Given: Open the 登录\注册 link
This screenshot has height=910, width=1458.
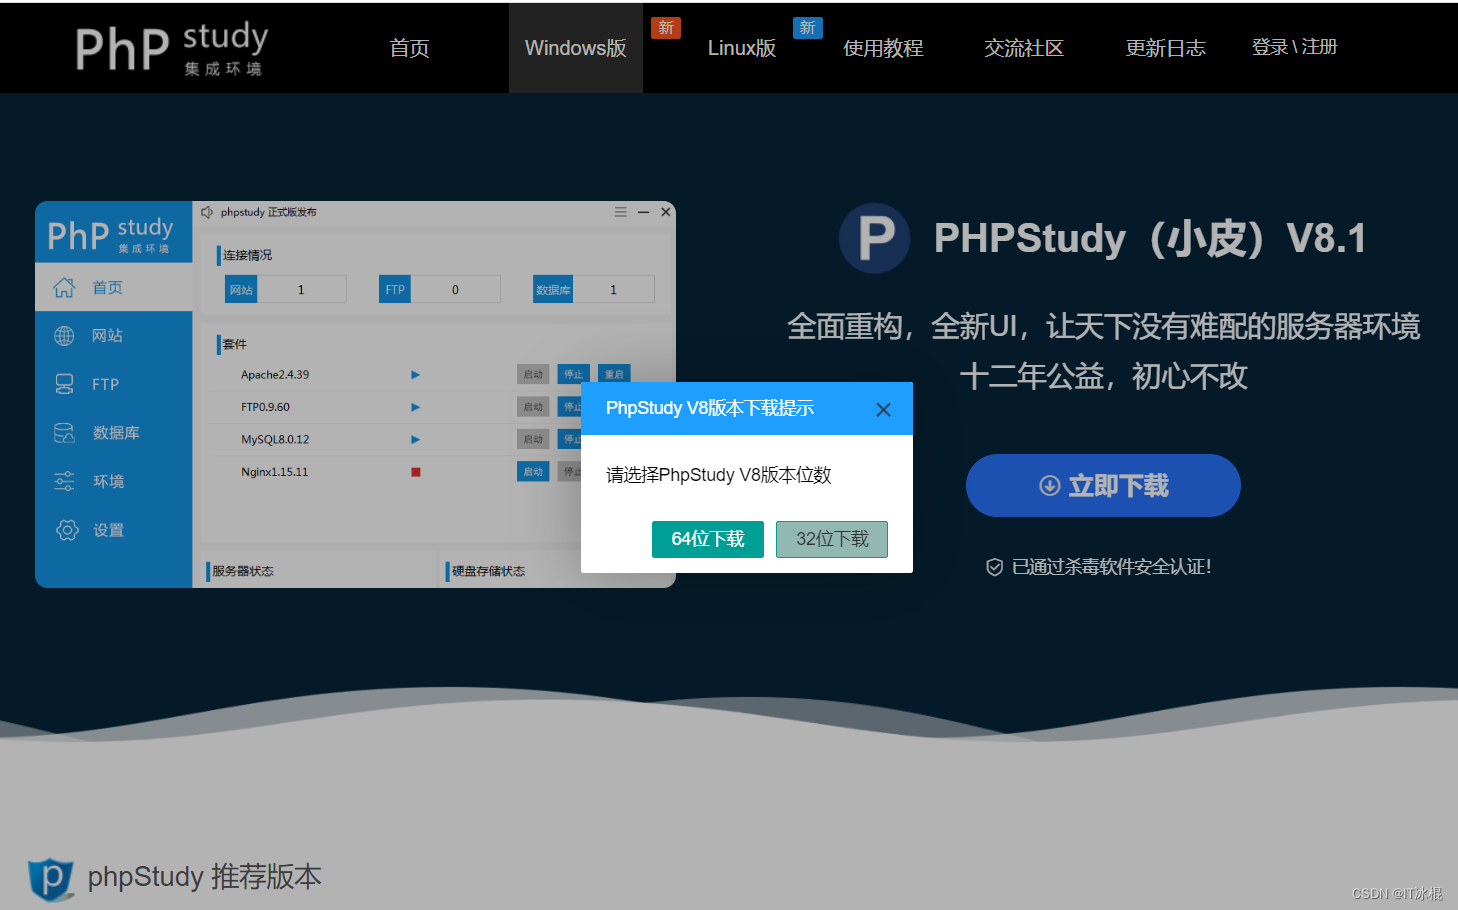Looking at the screenshot, I should pyautogui.click(x=1295, y=45).
